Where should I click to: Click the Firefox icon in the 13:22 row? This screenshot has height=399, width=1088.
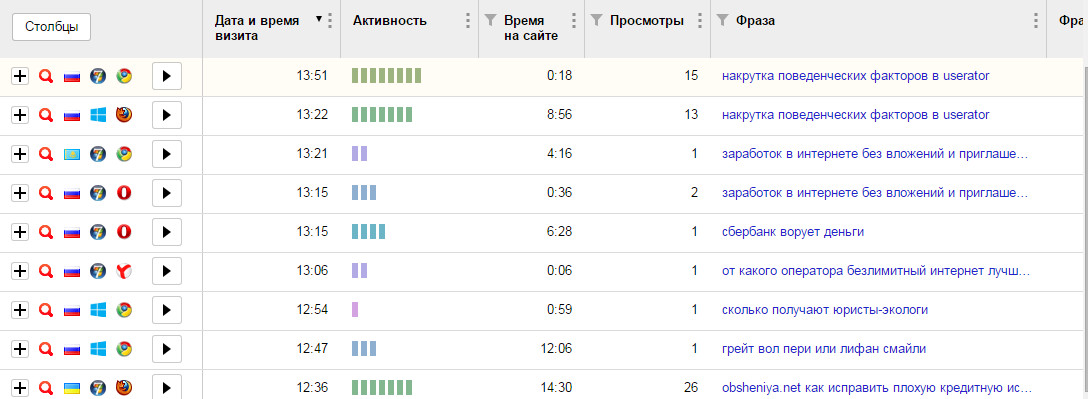(124, 114)
